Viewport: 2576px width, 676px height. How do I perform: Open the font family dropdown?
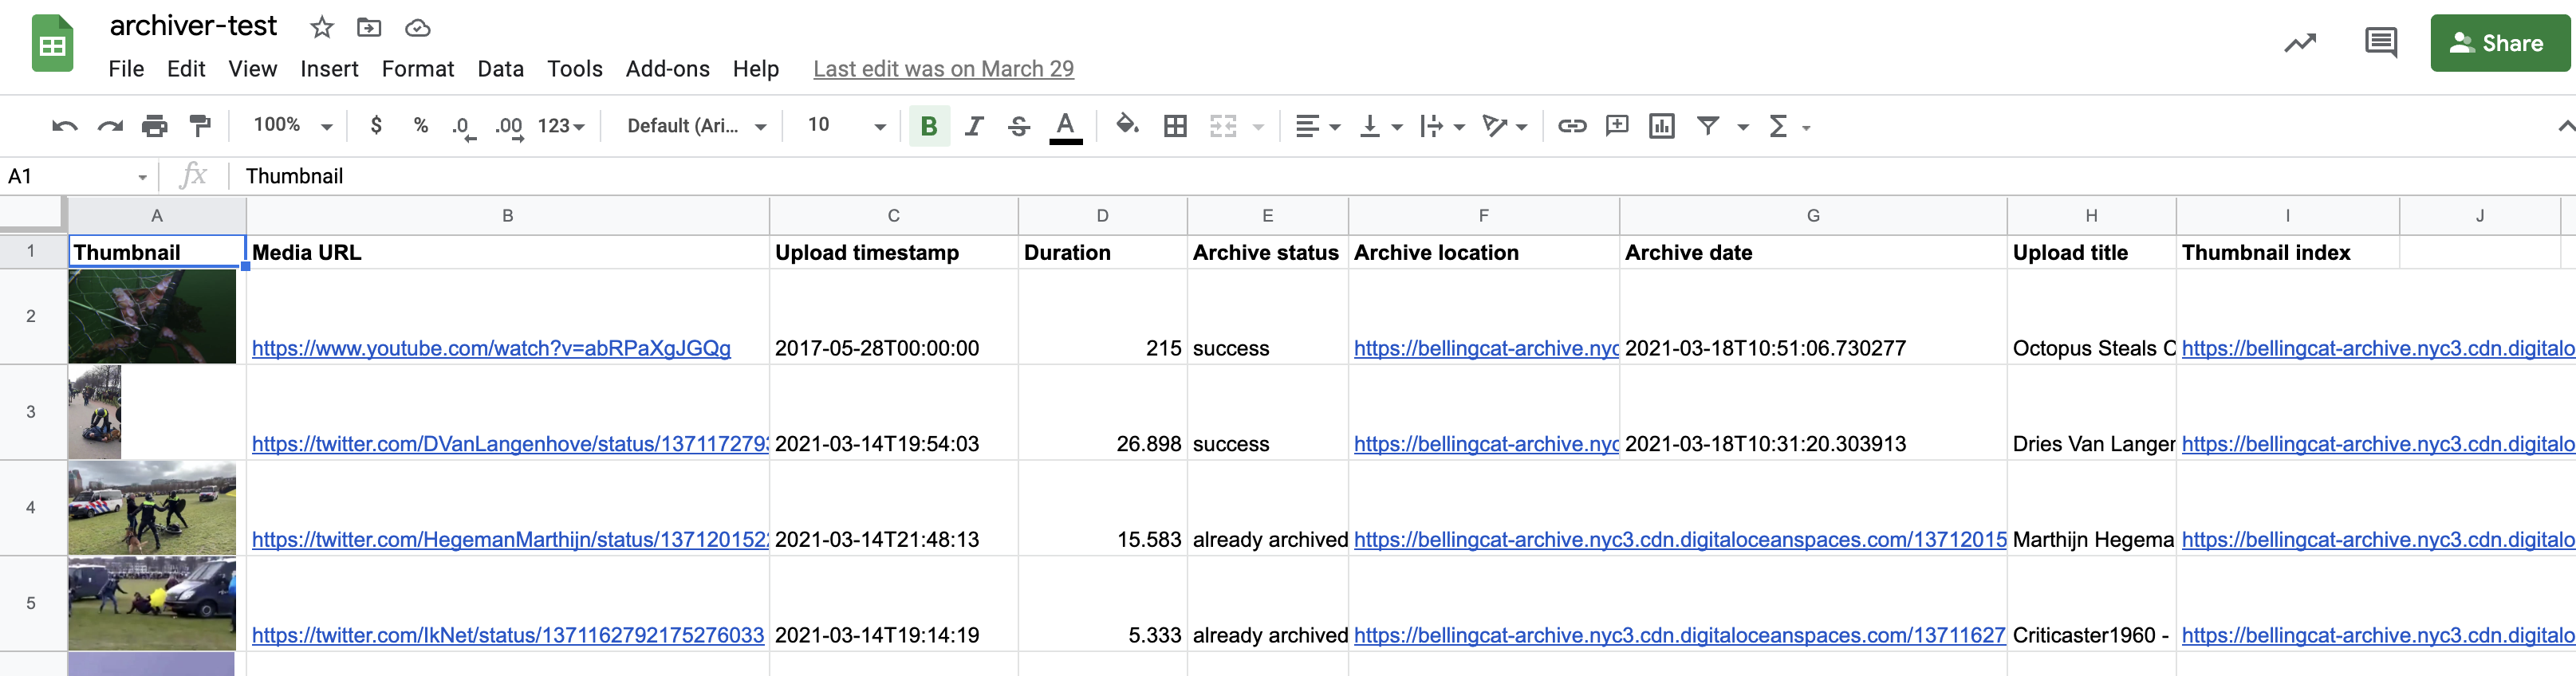tap(695, 126)
